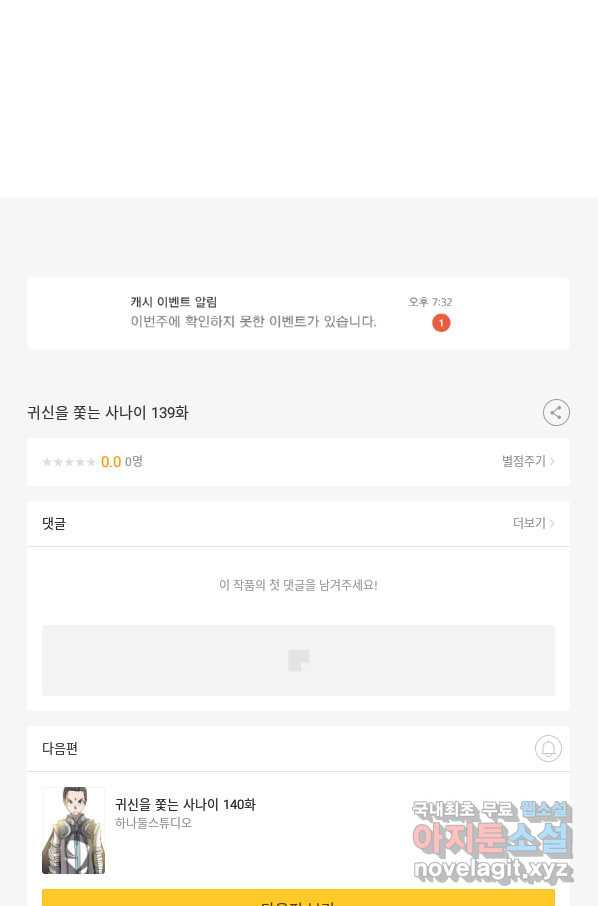Open 귀신을 쫓는 사나이 140화 title link
The height and width of the screenshot is (906, 598).
pos(185,804)
